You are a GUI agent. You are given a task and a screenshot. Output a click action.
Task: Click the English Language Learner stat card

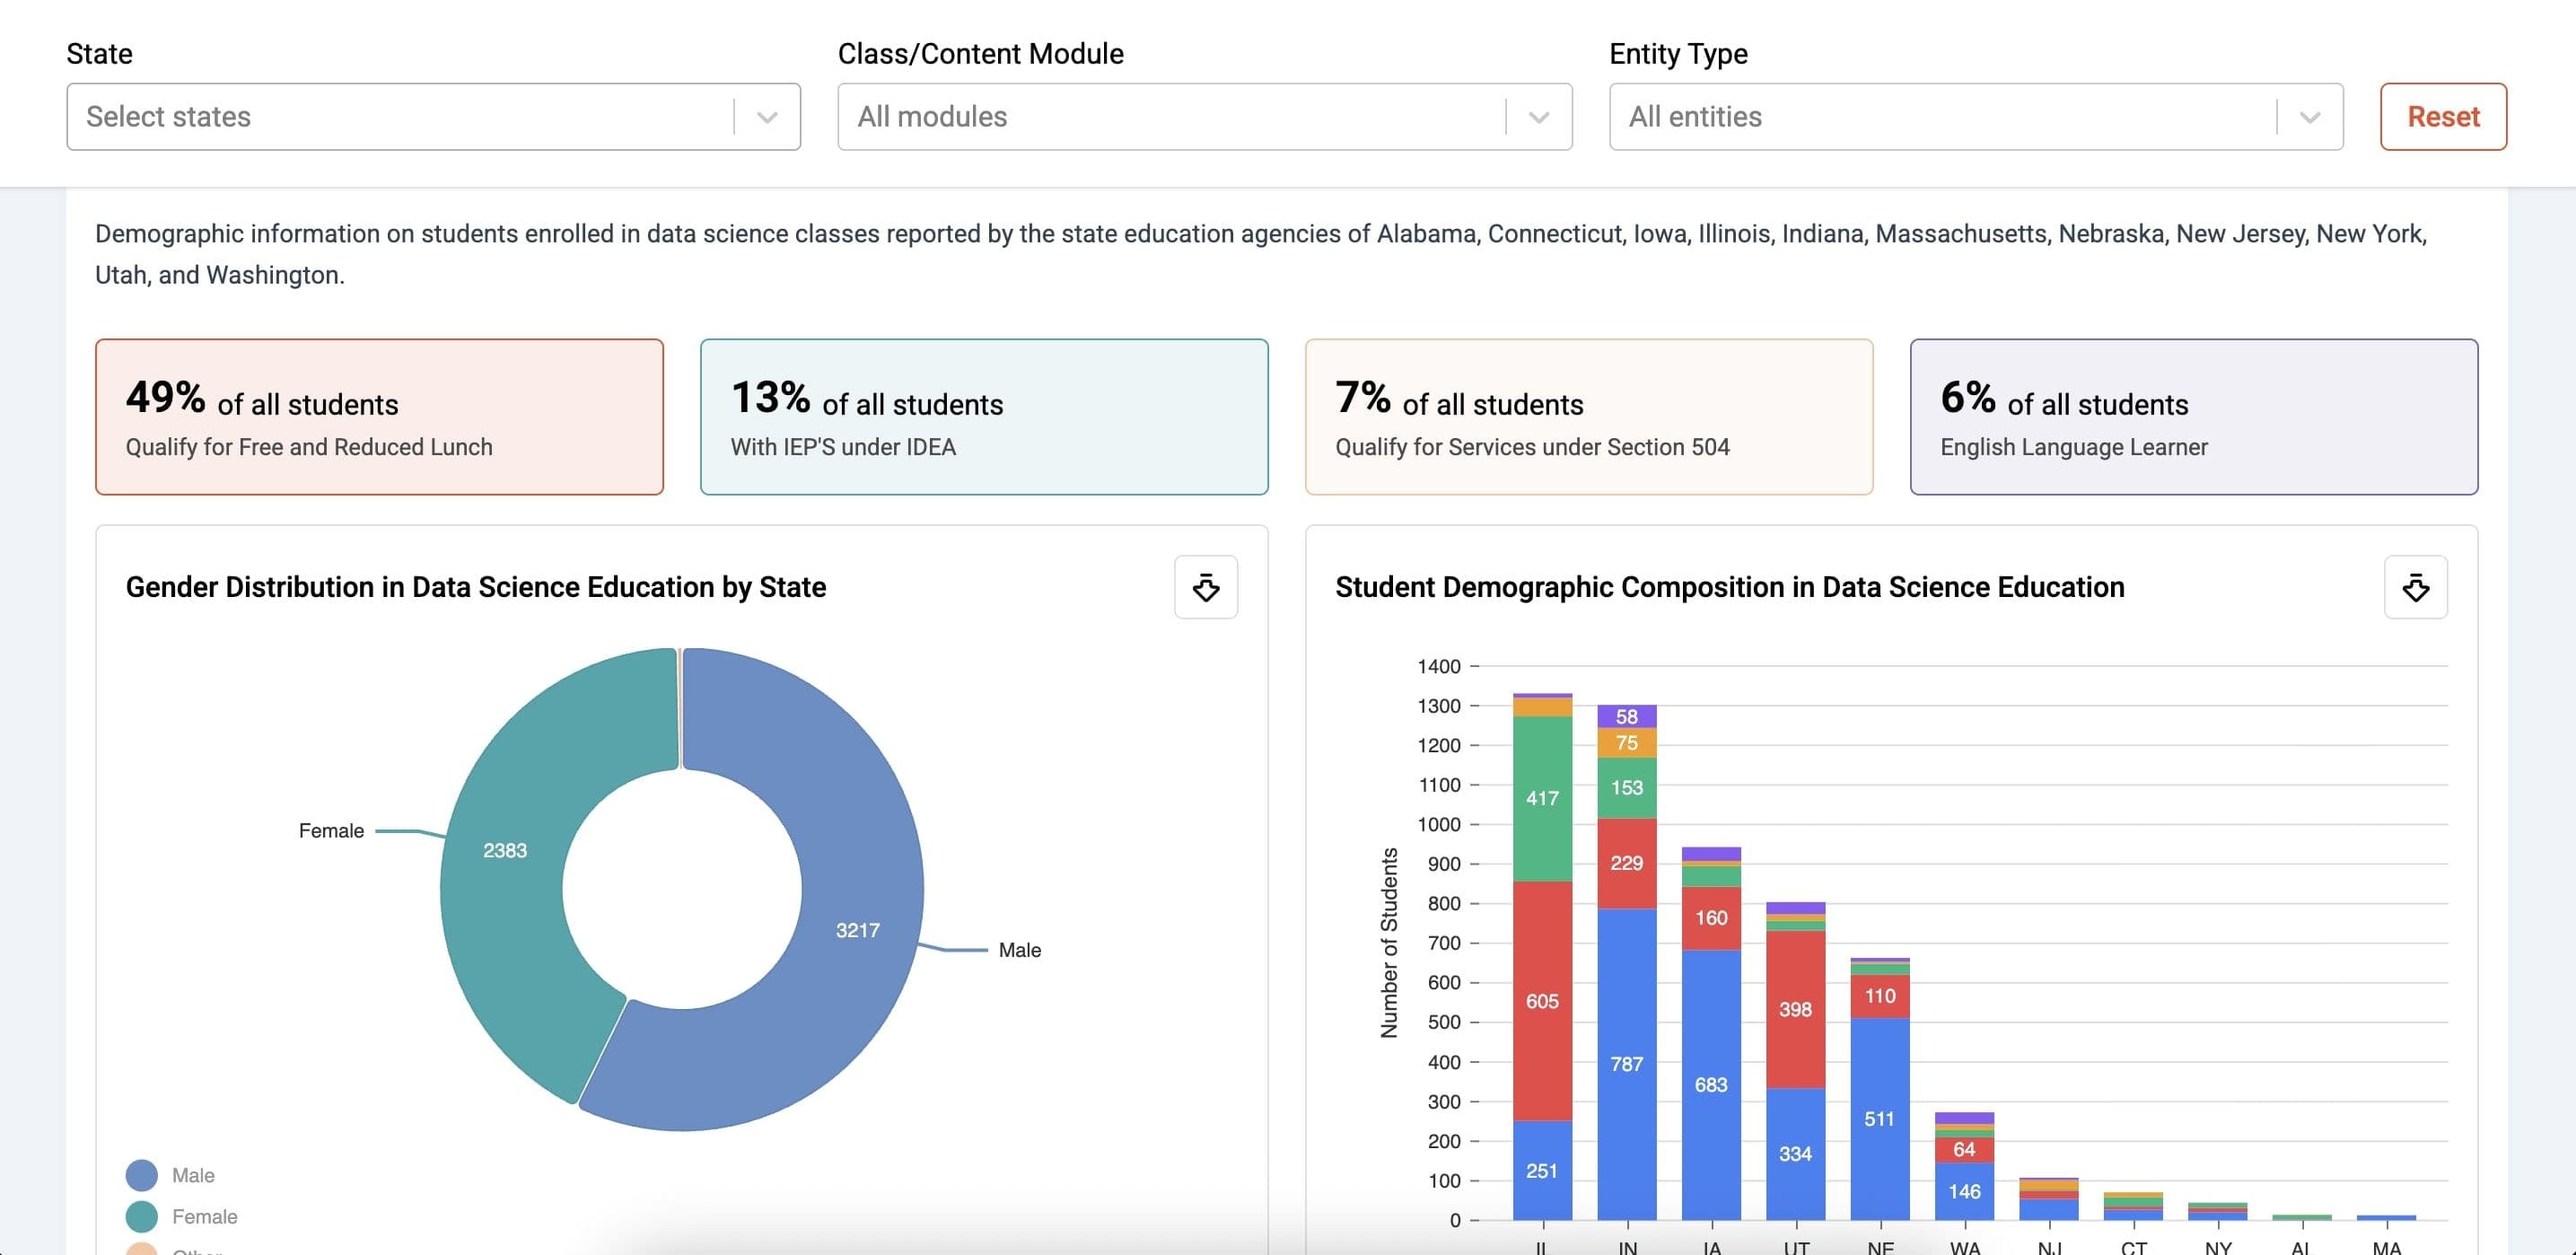[x=2193, y=417]
